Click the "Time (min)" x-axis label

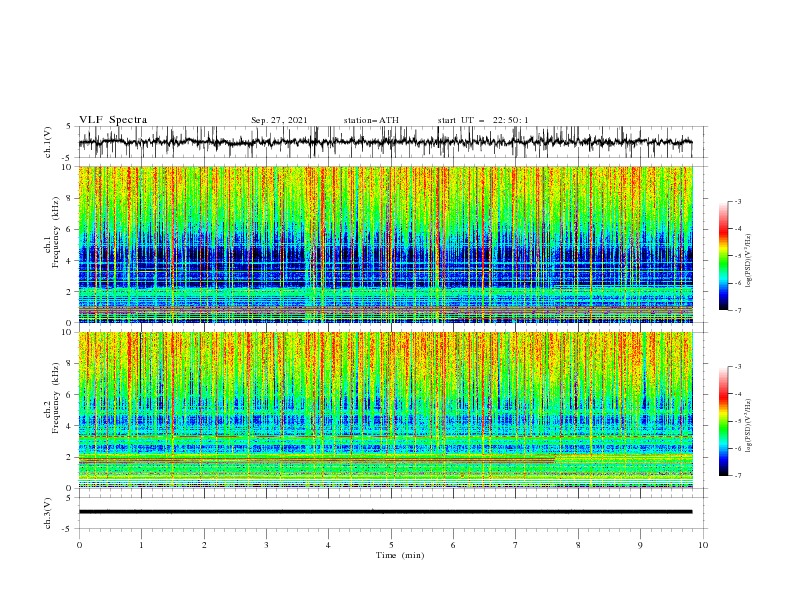pos(400,555)
